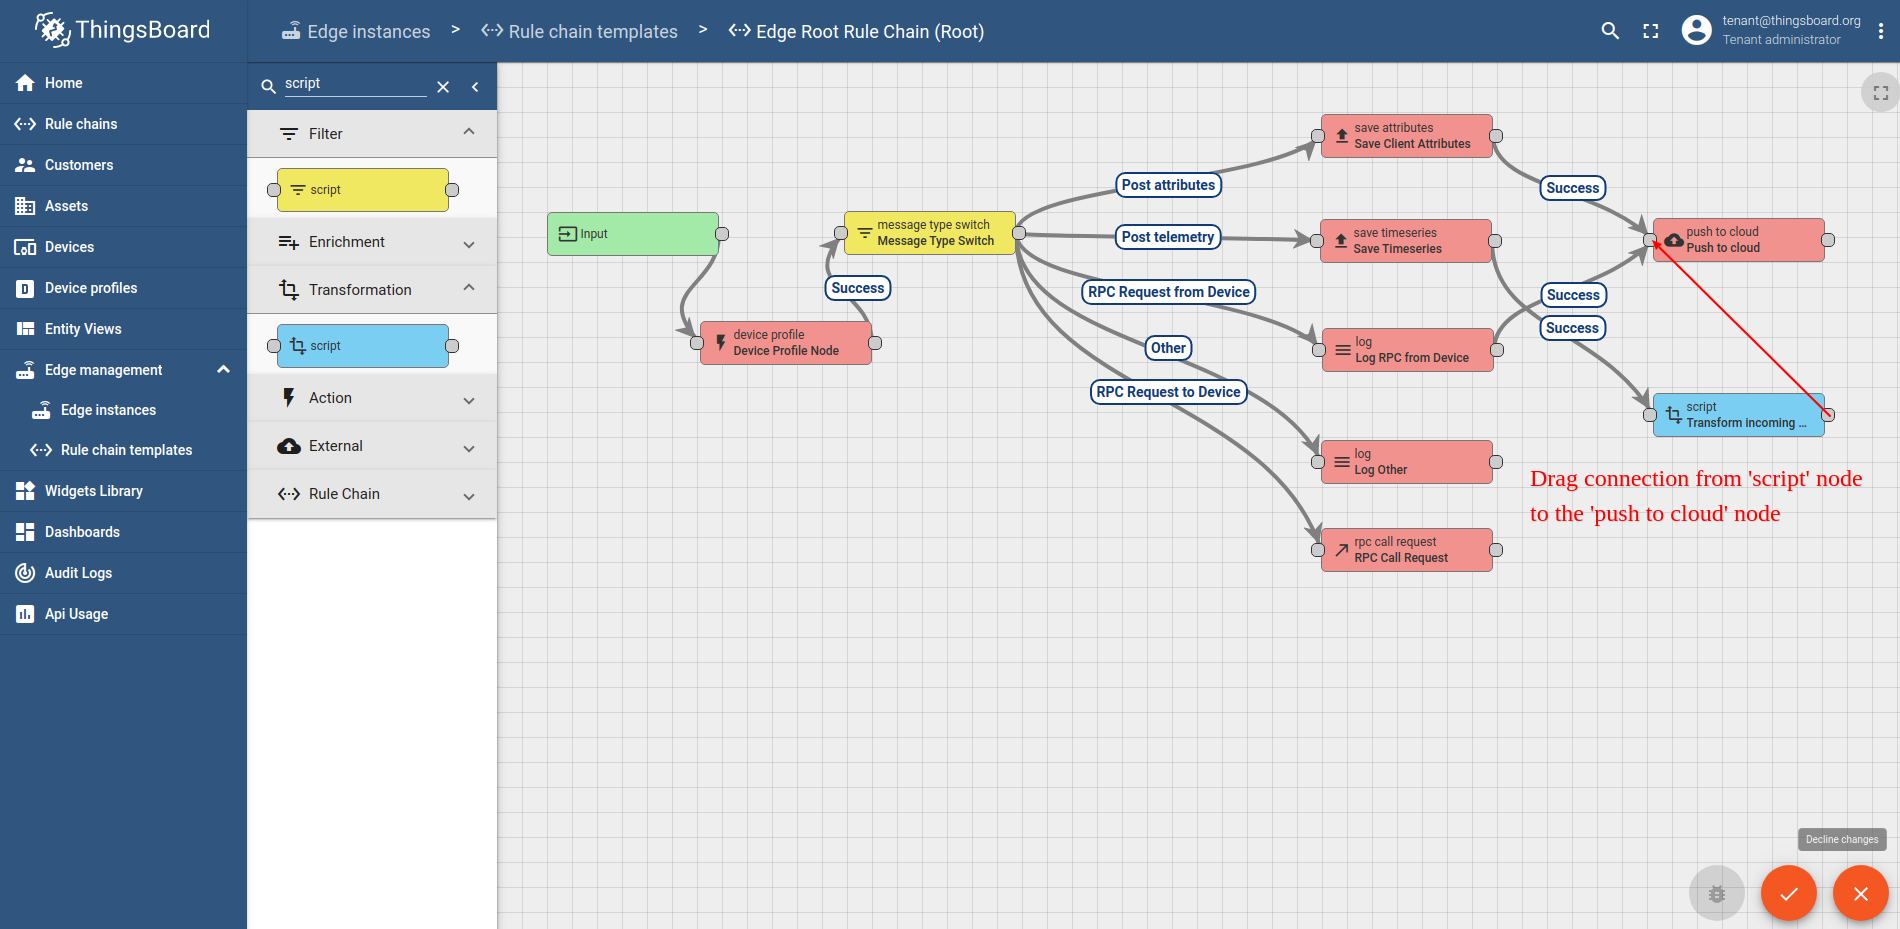Open Widgets Library

[x=123, y=491]
